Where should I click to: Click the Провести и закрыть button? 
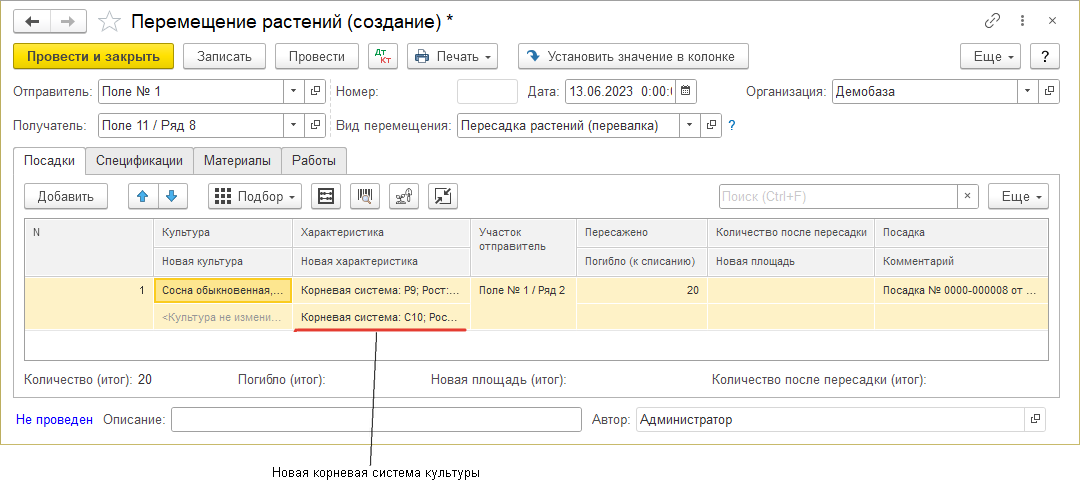tap(94, 56)
